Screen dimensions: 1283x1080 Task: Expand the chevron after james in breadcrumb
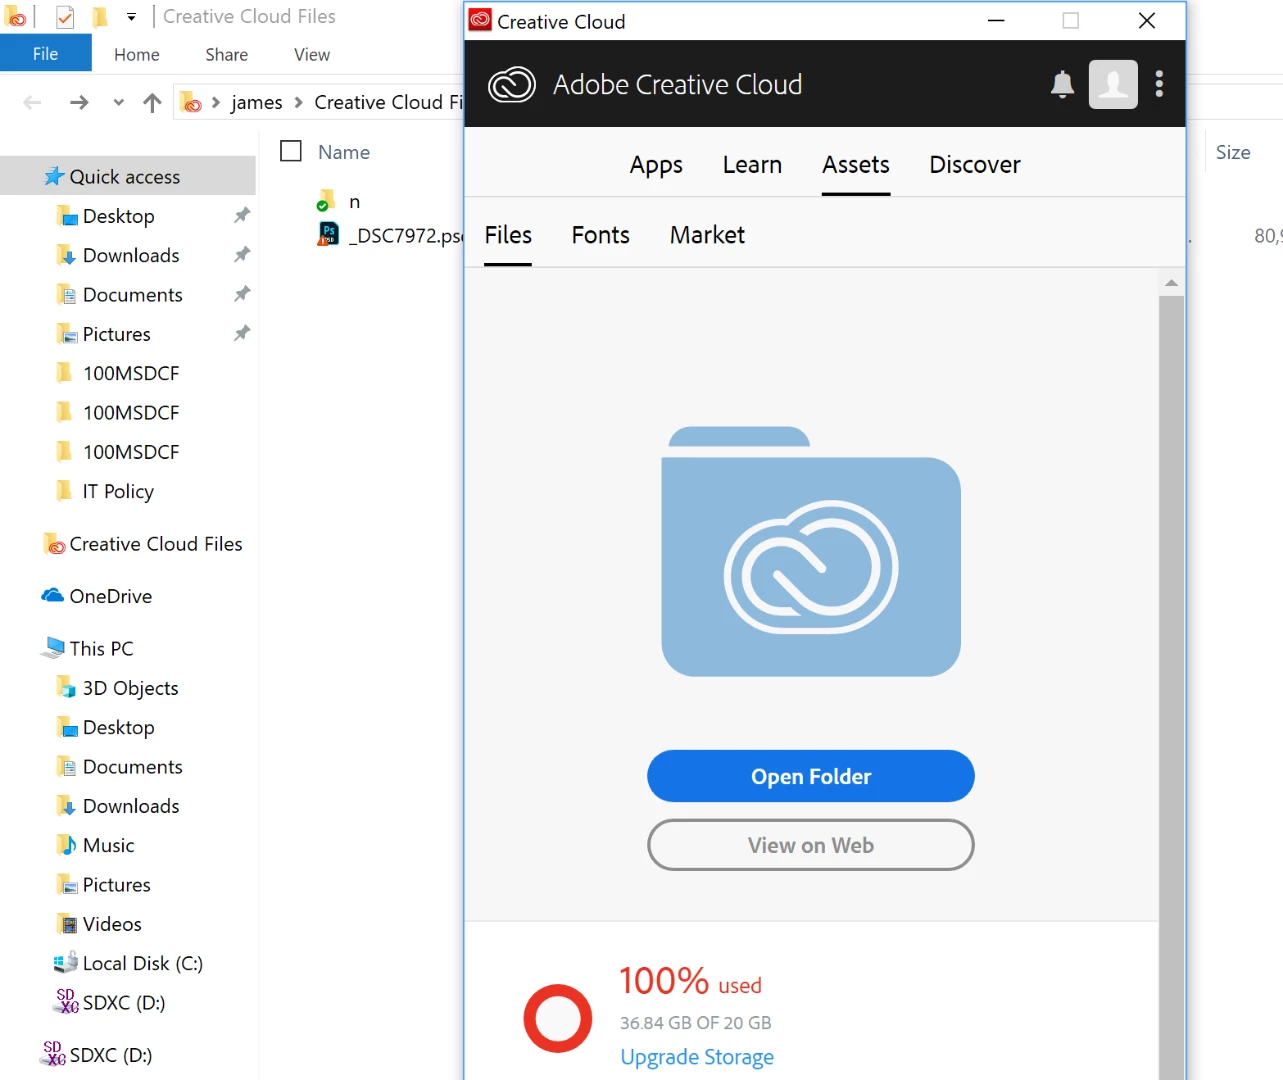click(x=298, y=102)
